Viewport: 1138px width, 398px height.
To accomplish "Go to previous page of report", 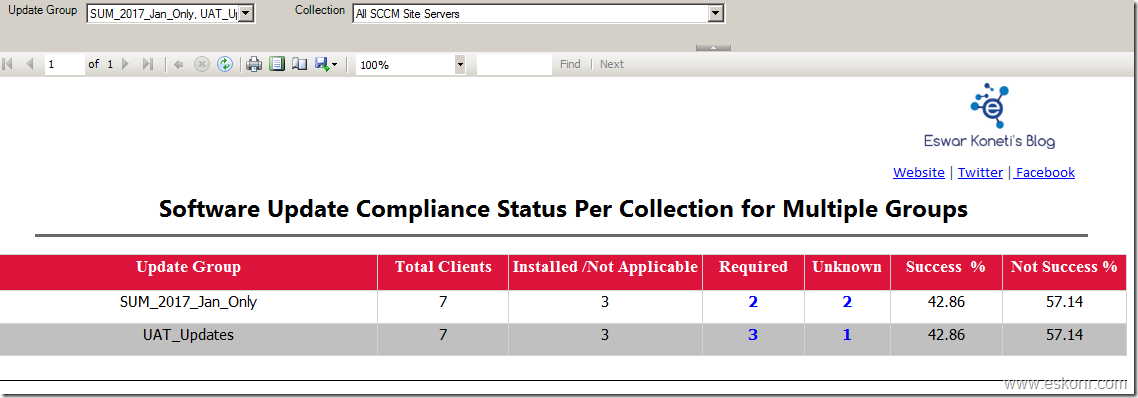I will [30, 64].
